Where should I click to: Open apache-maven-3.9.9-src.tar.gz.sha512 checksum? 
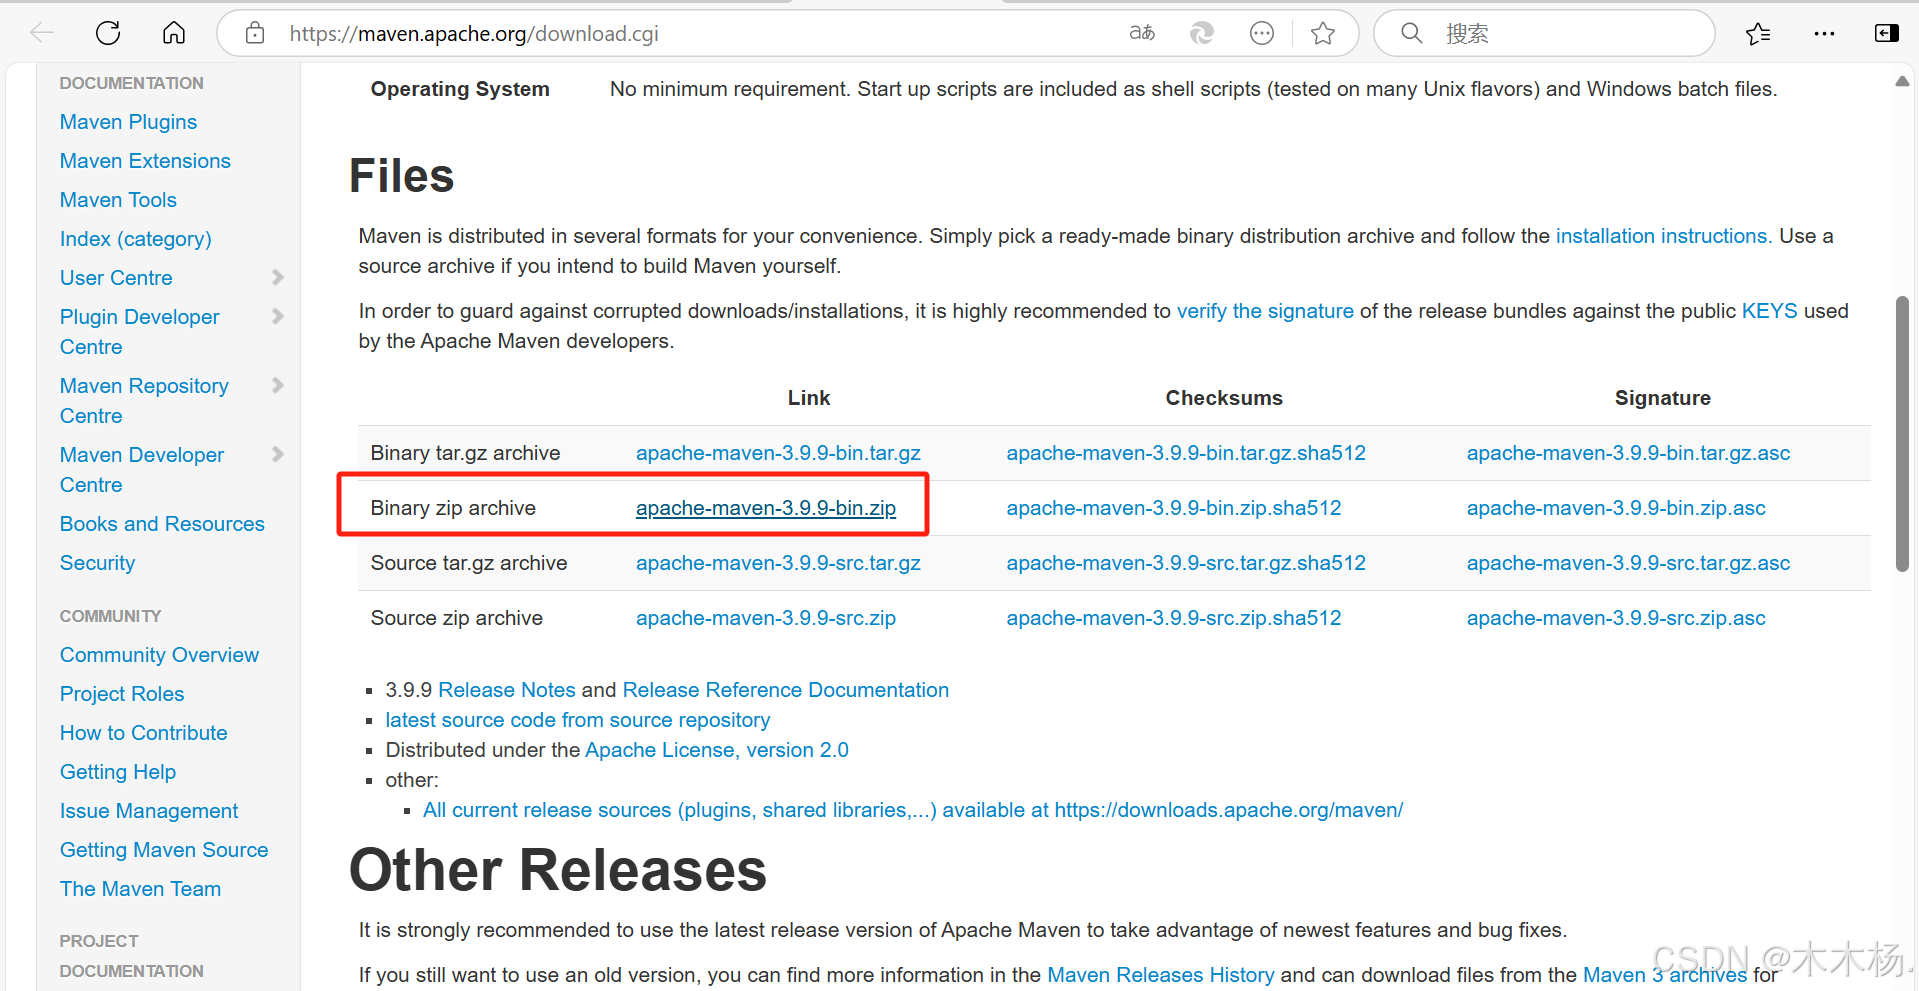tap(1186, 563)
